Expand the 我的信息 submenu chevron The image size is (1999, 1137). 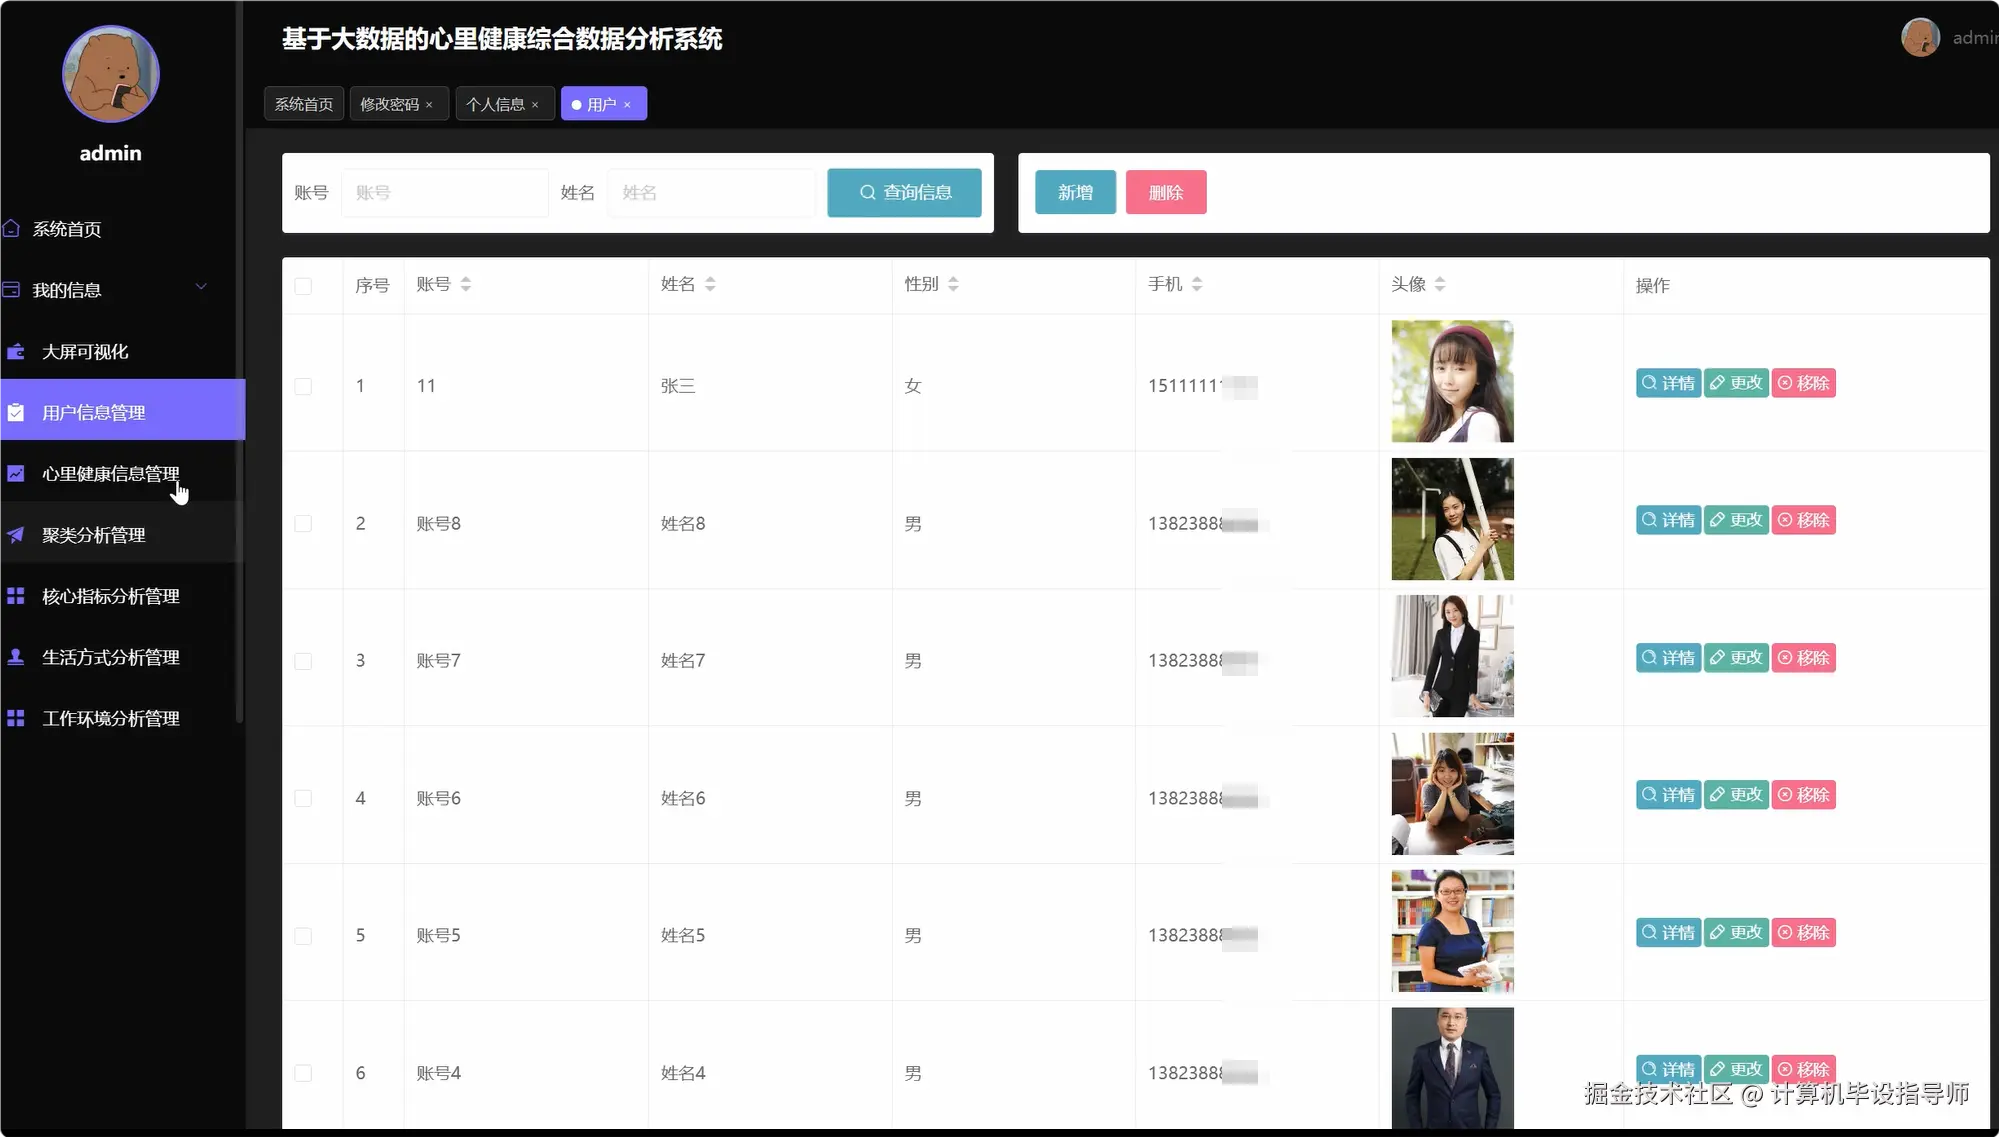coord(201,287)
